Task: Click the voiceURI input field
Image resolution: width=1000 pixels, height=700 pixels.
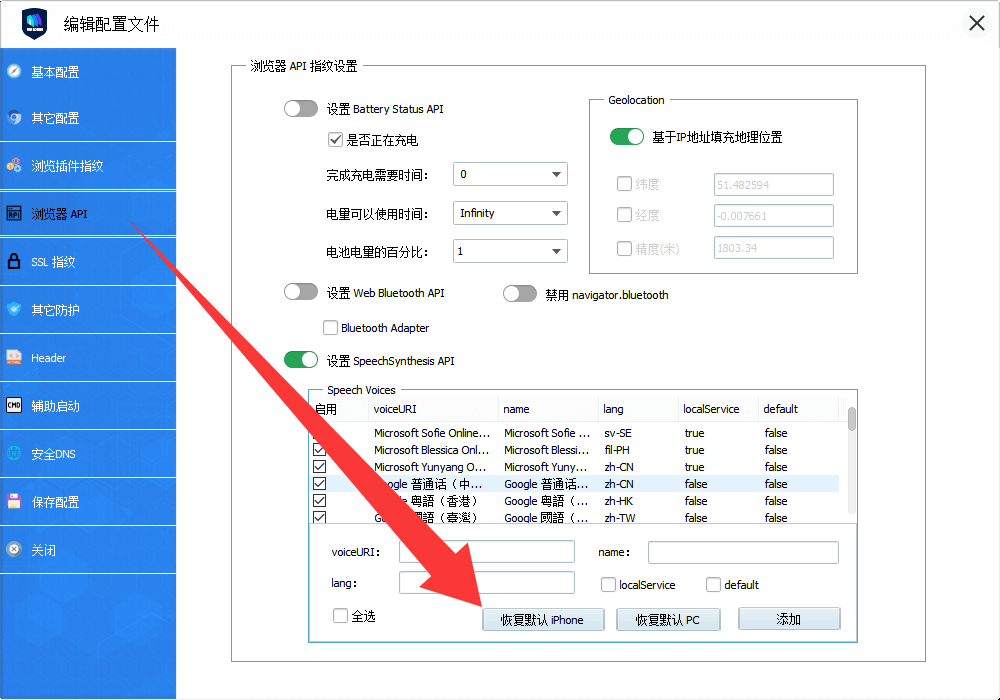Action: point(487,551)
